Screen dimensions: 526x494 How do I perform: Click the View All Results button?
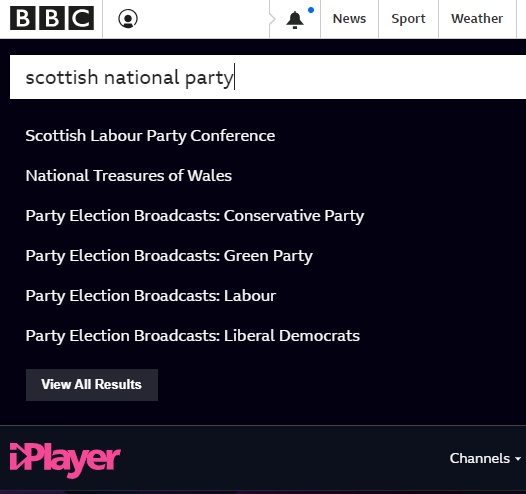[92, 385]
